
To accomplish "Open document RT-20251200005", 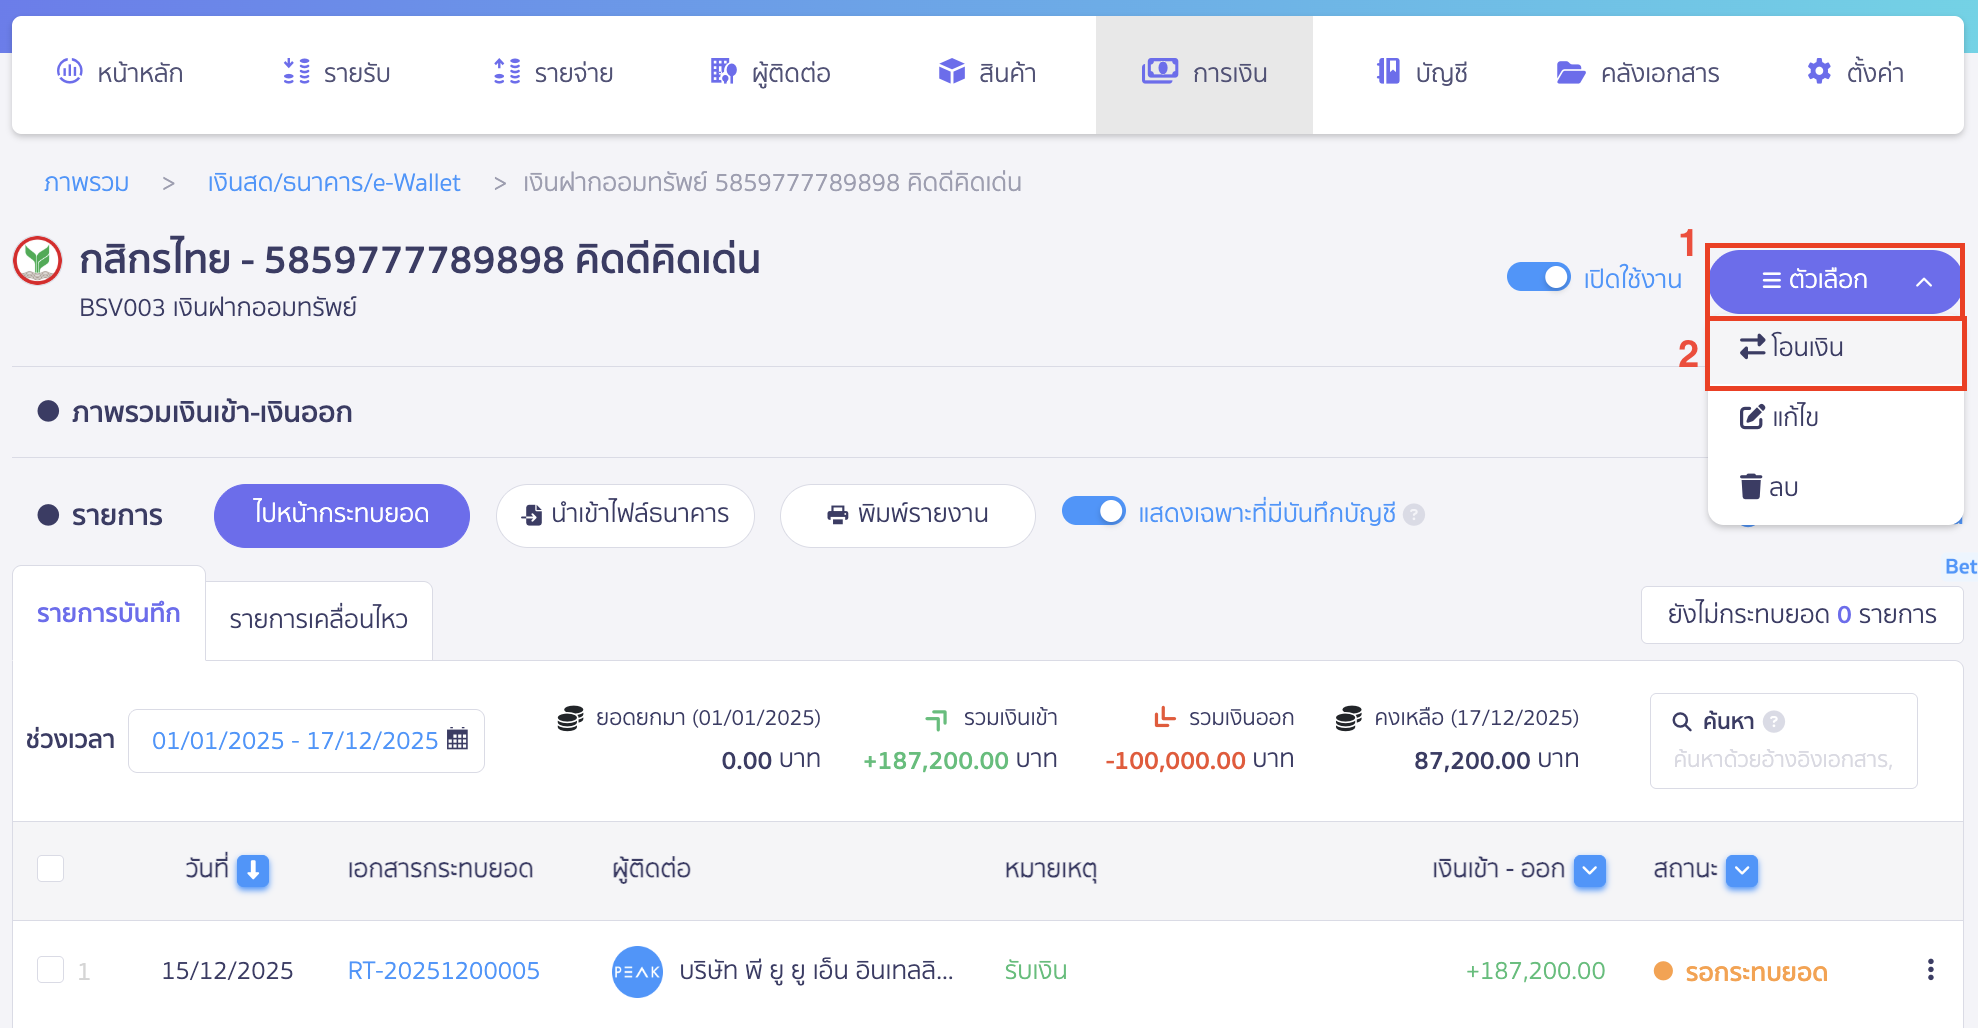I will click(x=443, y=970).
